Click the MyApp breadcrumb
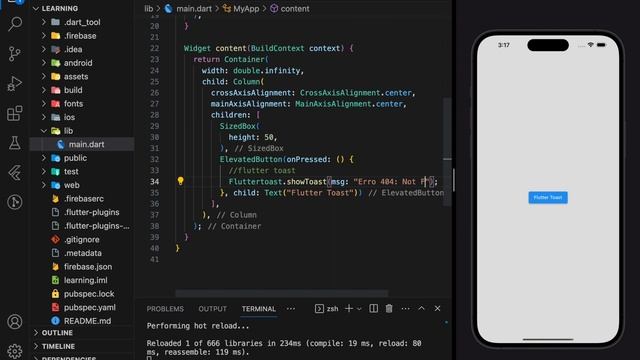The image size is (640, 360). click(246, 9)
